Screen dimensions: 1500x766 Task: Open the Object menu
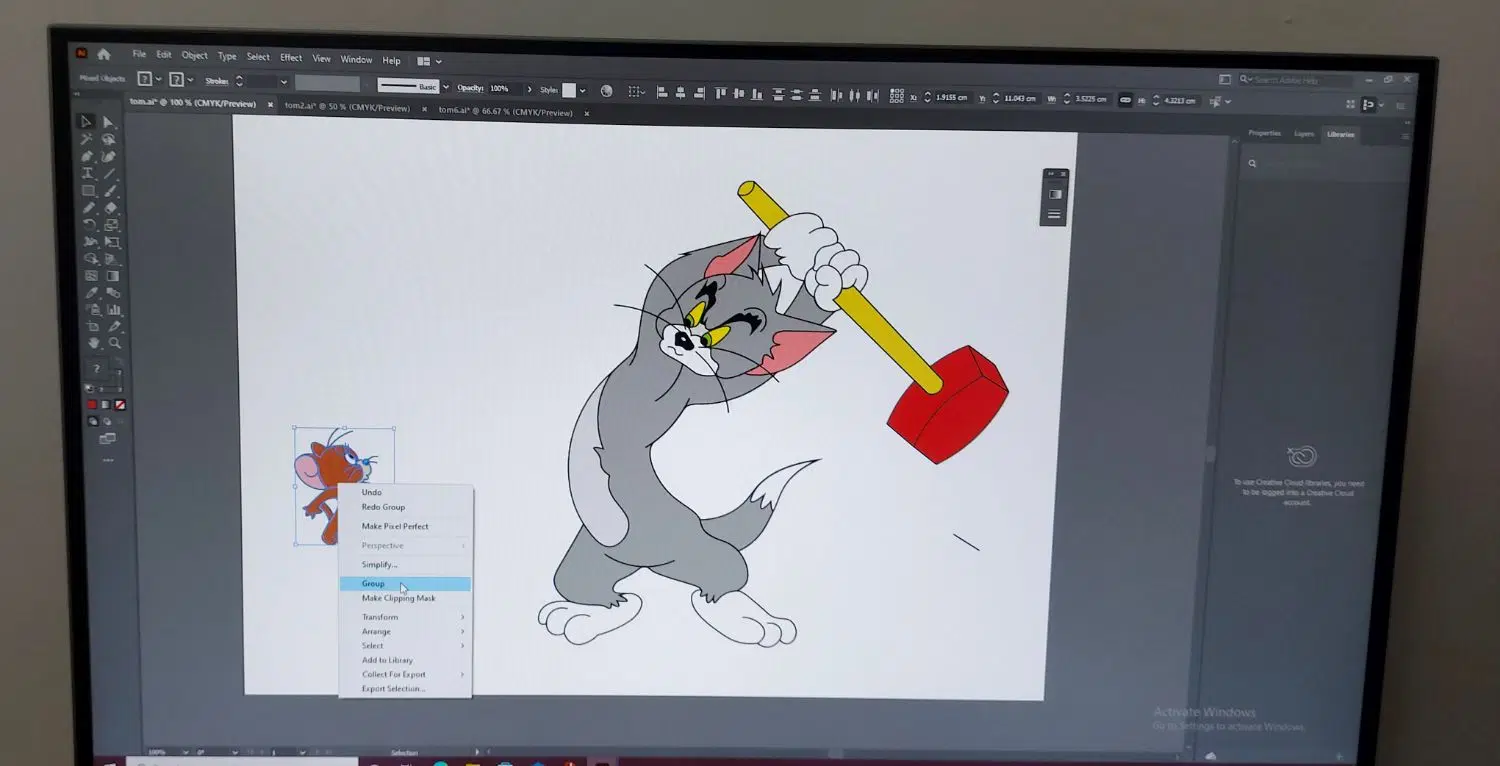pyautogui.click(x=194, y=55)
